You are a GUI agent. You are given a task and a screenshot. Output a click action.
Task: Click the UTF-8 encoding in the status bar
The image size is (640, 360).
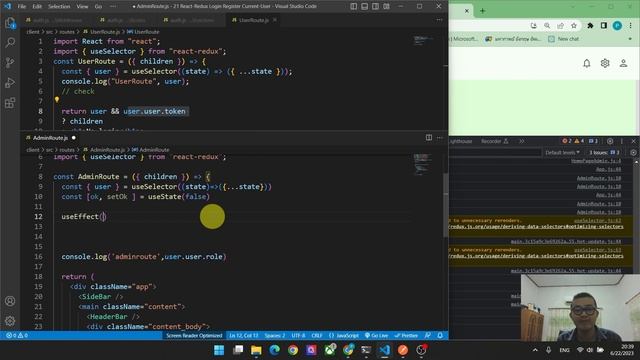[298, 336]
